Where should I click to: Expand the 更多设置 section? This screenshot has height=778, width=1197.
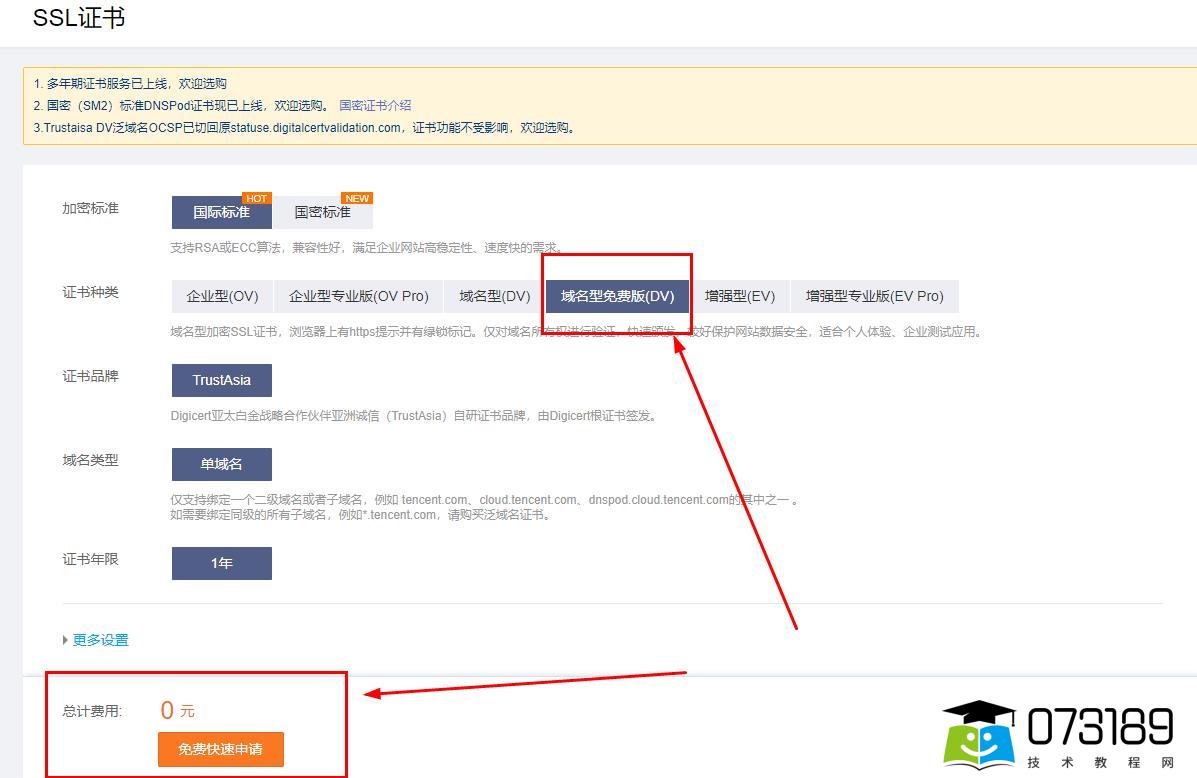[100, 640]
